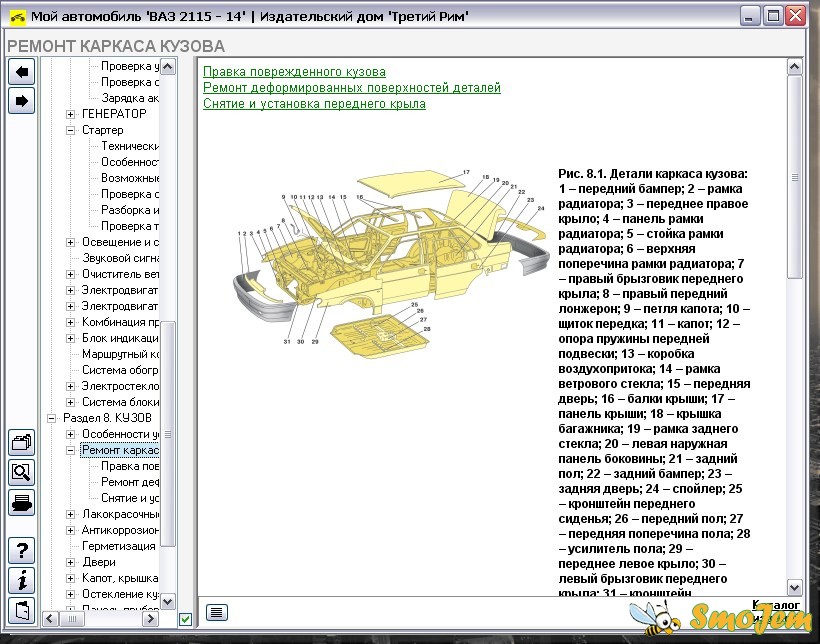Click the tree panel scroll-up arrow
The width and height of the screenshot is (820, 644).
pyautogui.click(x=167, y=66)
